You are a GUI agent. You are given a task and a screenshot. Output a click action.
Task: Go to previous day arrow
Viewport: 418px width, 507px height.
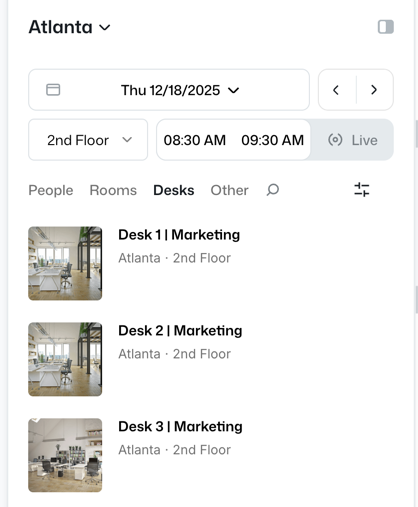pyautogui.click(x=336, y=90)
